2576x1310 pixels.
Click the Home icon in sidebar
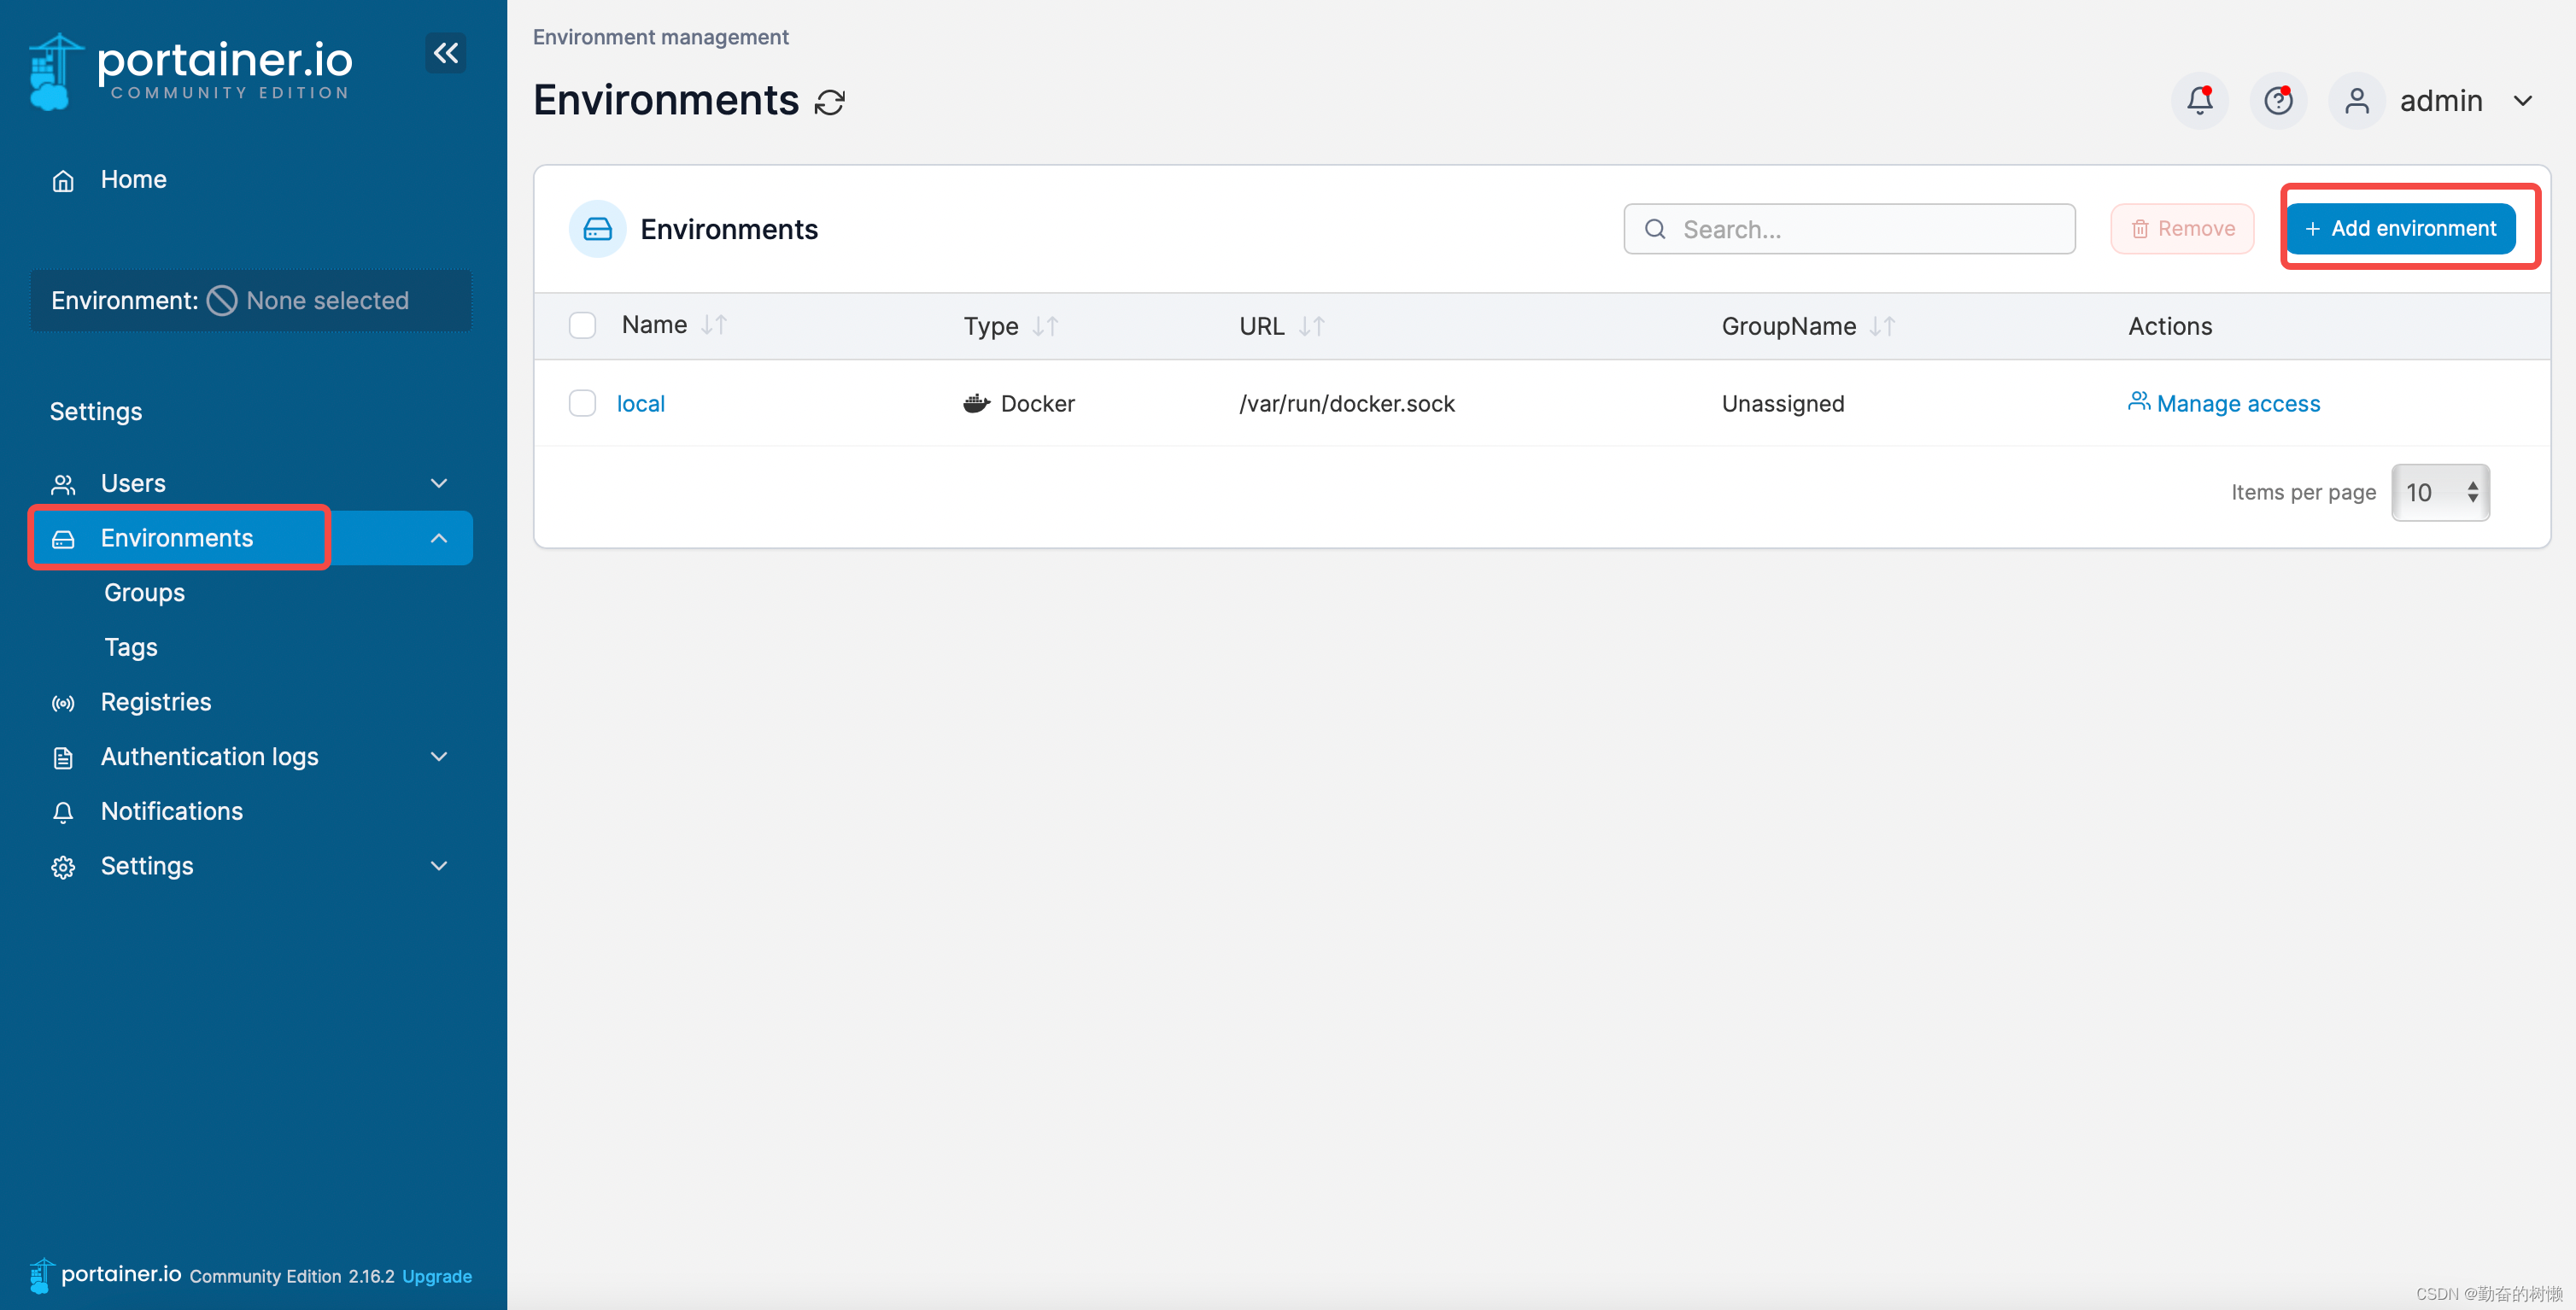(63, 181)
